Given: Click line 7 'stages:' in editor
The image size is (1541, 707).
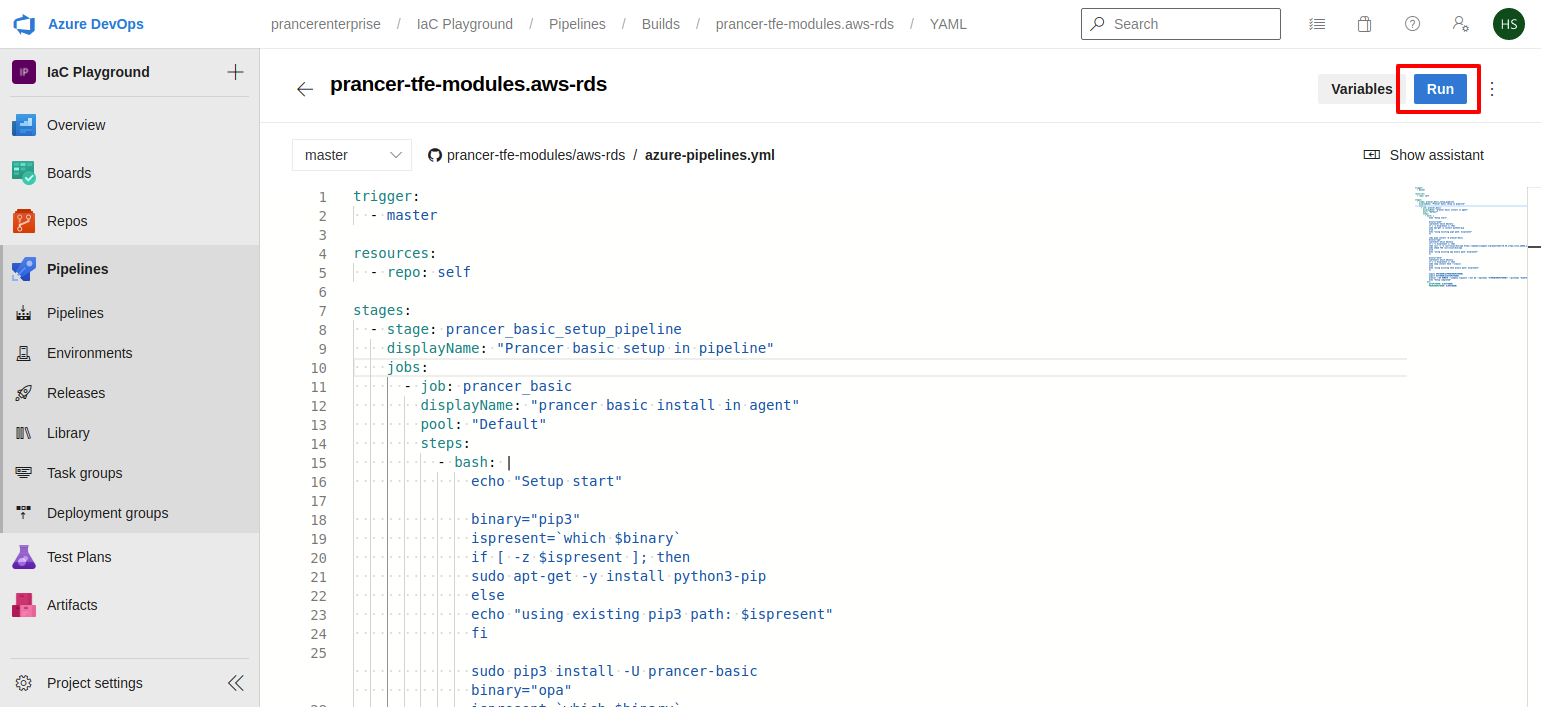Looking at the screenshot, I should pos(382,311).
